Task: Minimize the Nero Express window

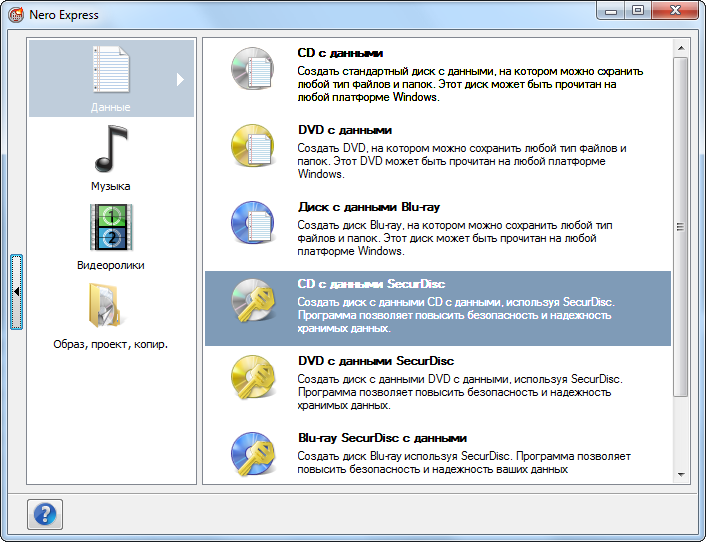Action: 611,11
